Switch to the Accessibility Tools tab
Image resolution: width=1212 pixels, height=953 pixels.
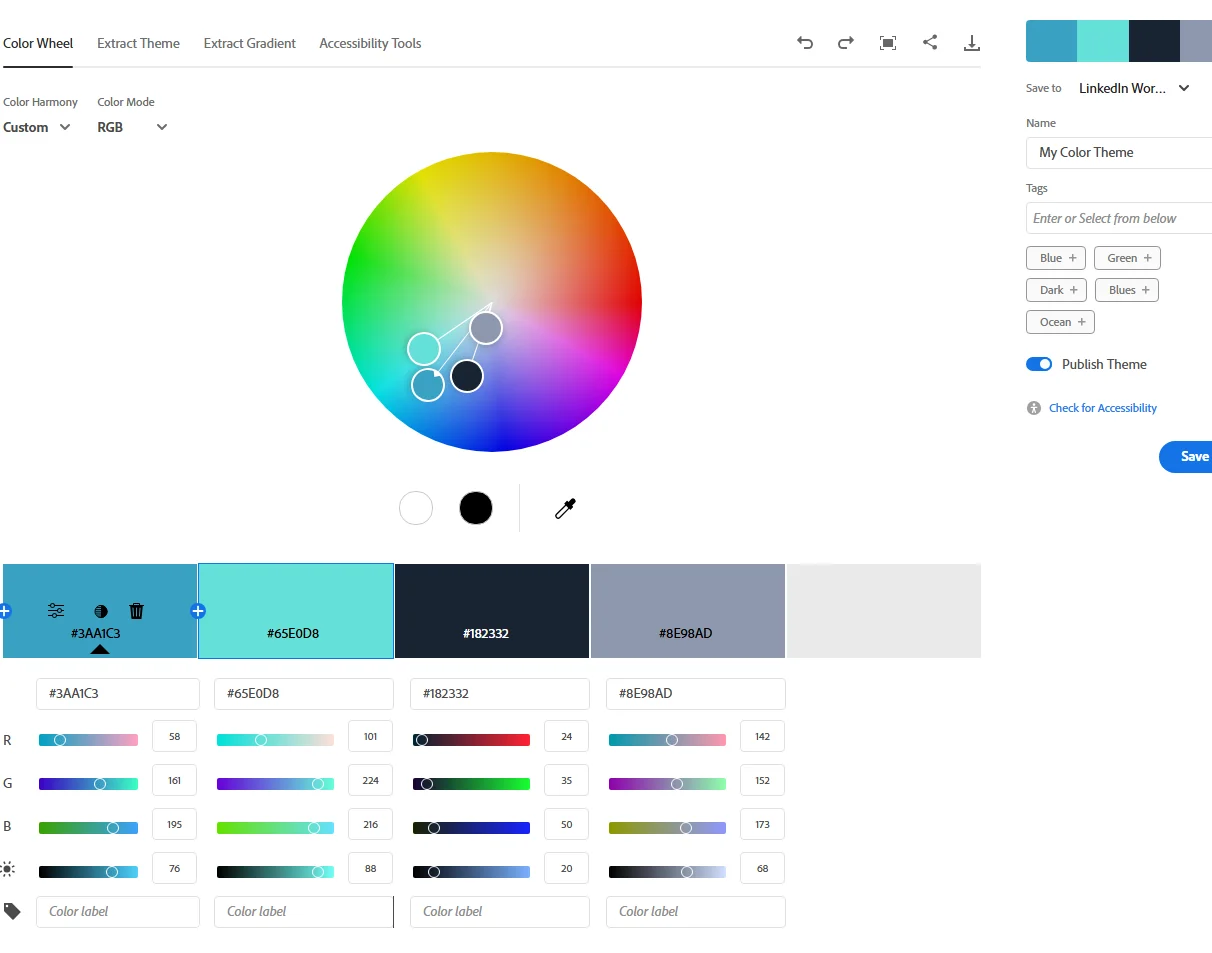pos(370,43)
